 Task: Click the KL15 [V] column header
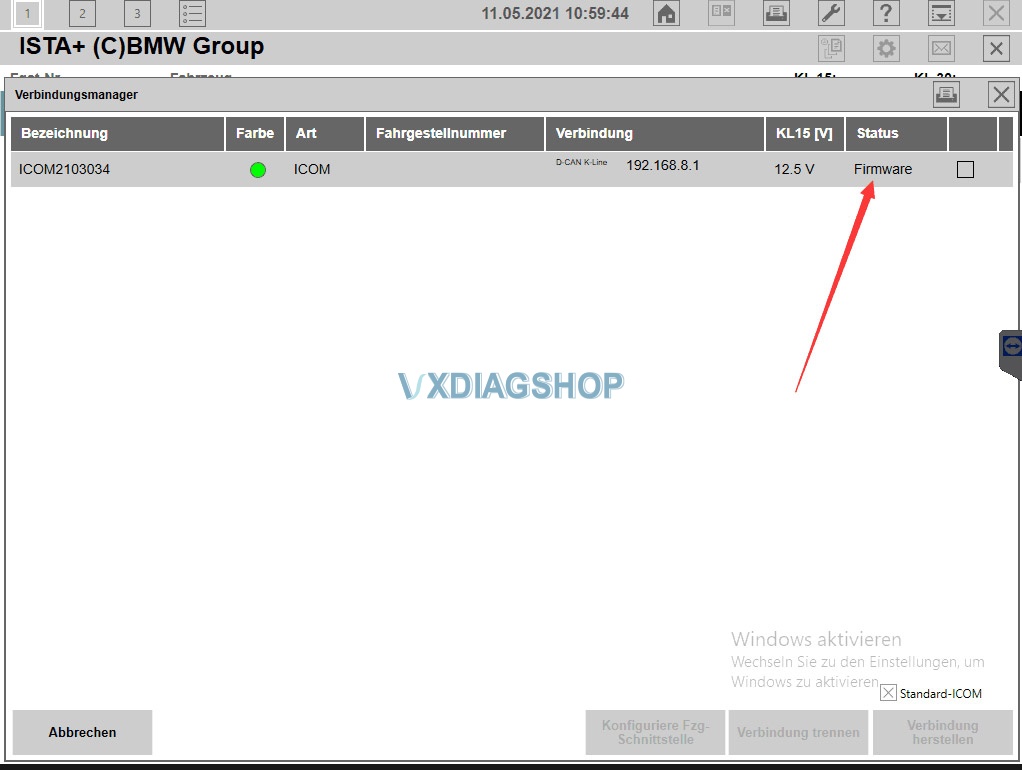point(805,134)
